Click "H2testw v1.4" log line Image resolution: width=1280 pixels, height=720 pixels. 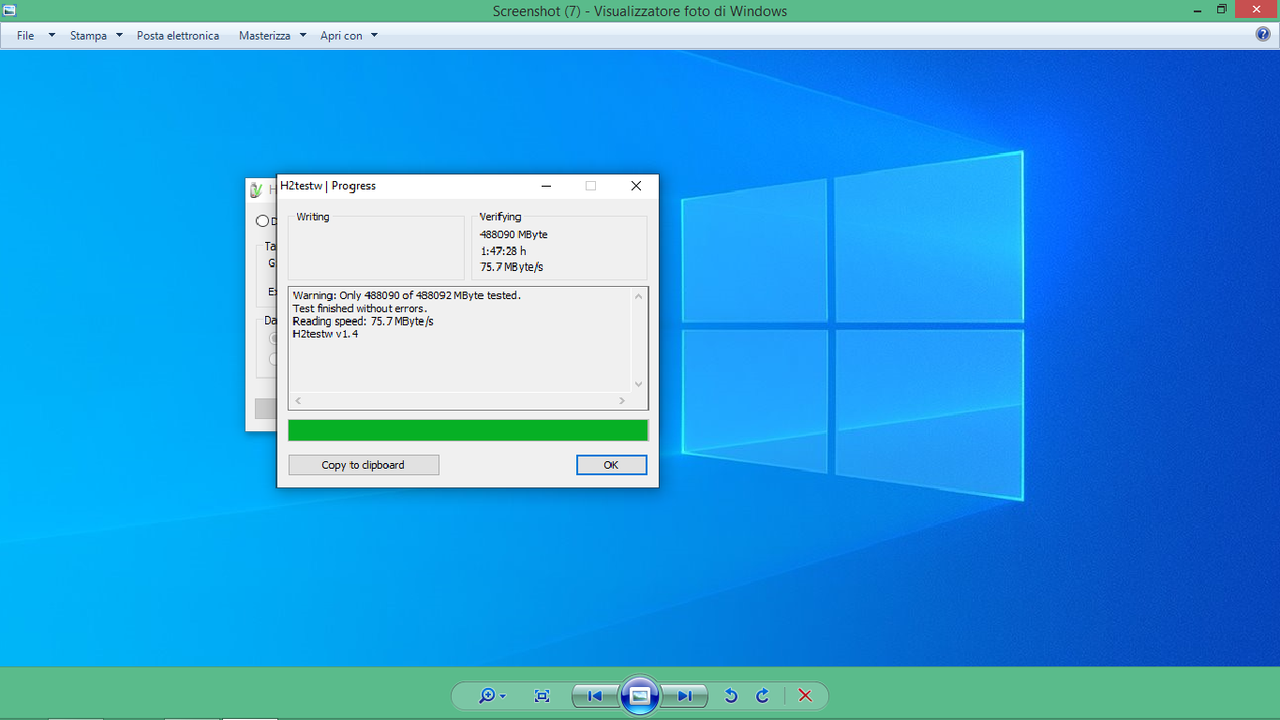click(325, 334)
